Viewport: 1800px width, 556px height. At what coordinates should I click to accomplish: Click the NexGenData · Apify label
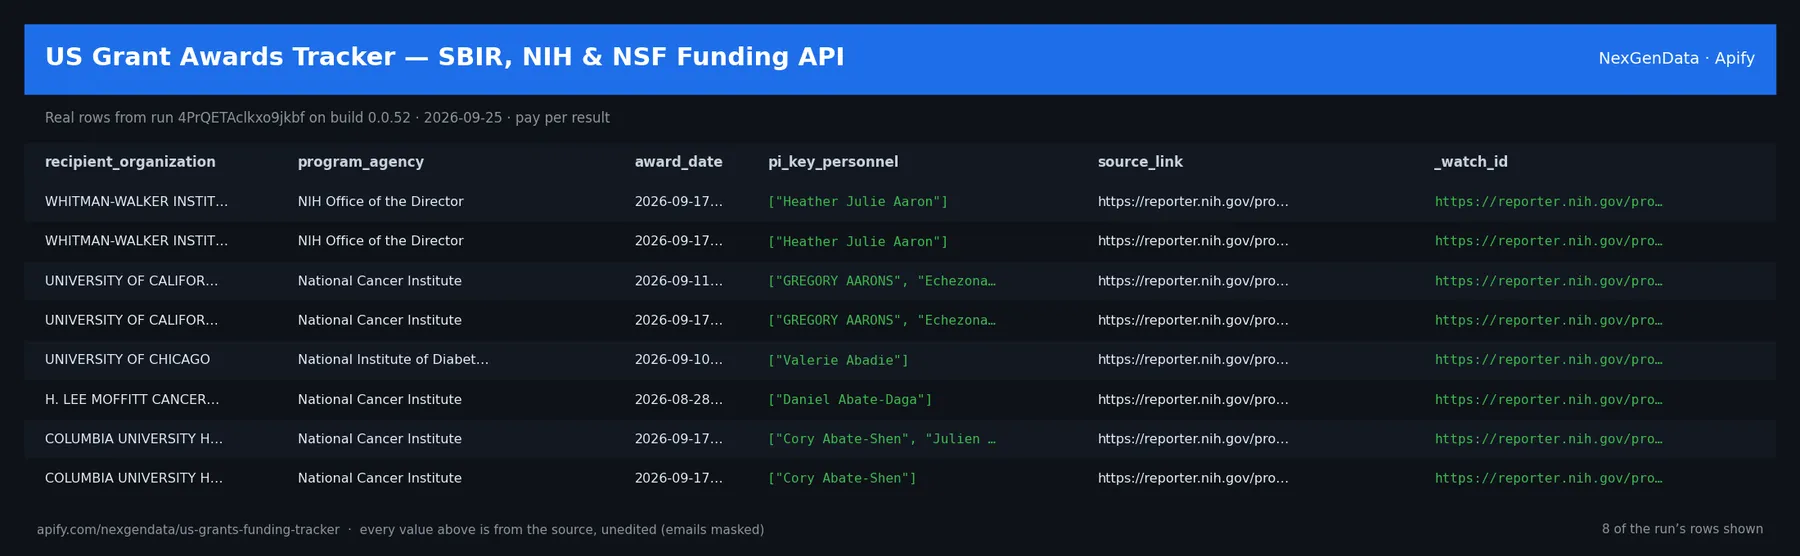(1676, 58)
